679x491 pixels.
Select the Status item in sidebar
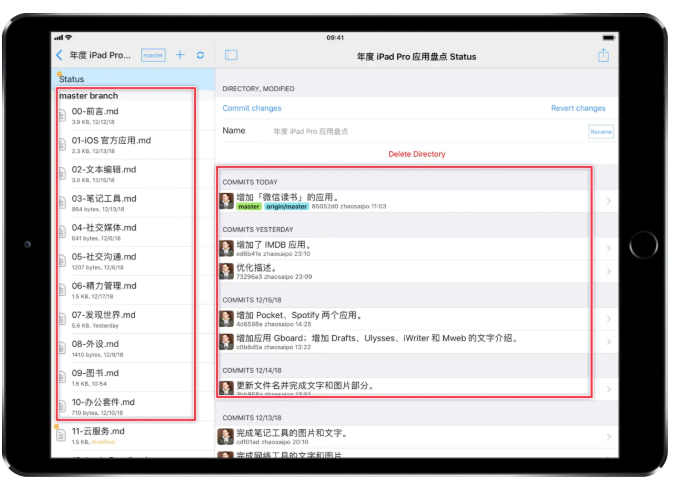(x=72, y=78)
